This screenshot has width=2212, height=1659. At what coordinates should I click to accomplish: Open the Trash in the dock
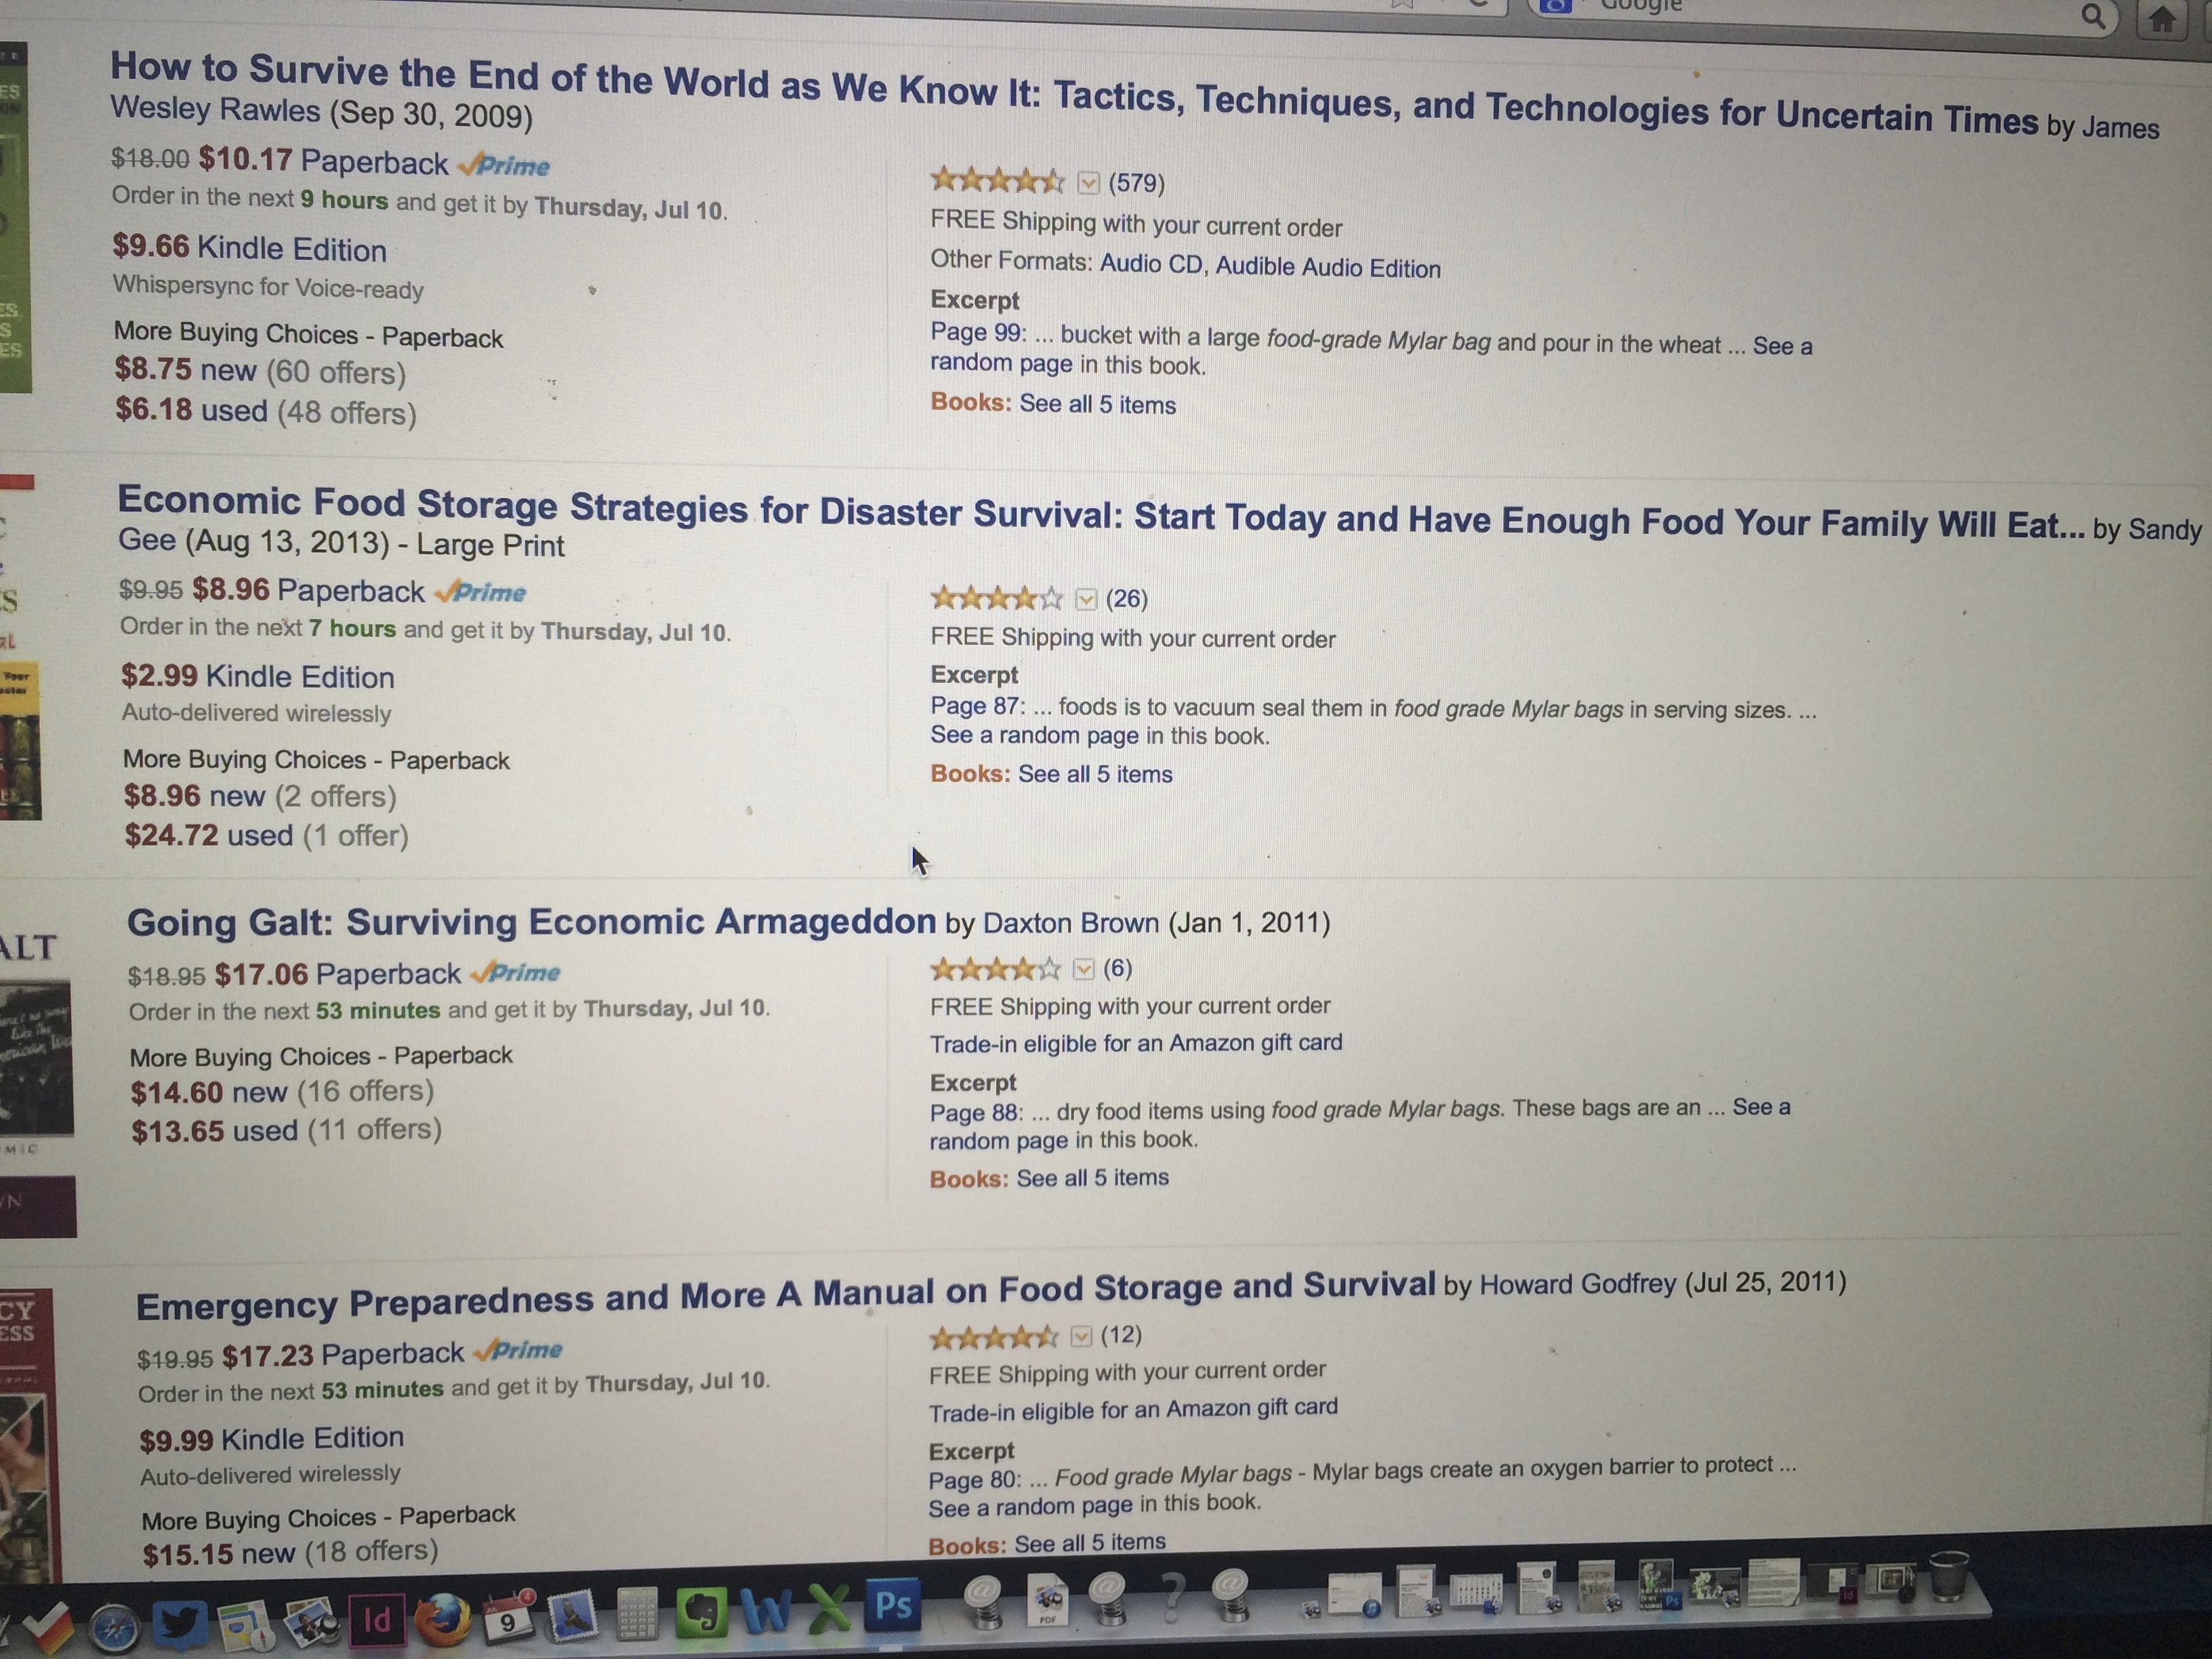(x=1948, y=1577)
